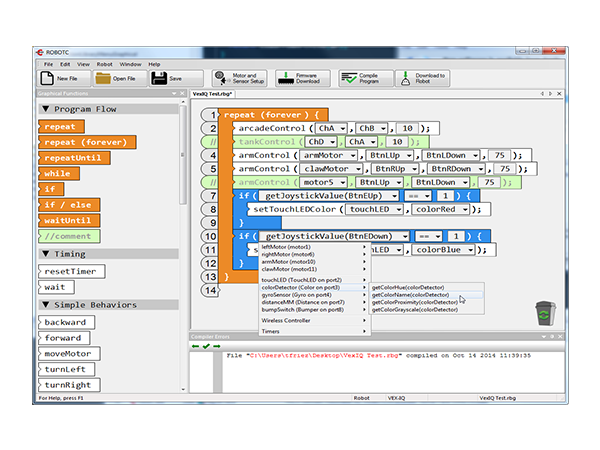Choose getColorName(colorDetector) from submenu
The height and width of the screenshot is (450, 600).
point(411,295)
